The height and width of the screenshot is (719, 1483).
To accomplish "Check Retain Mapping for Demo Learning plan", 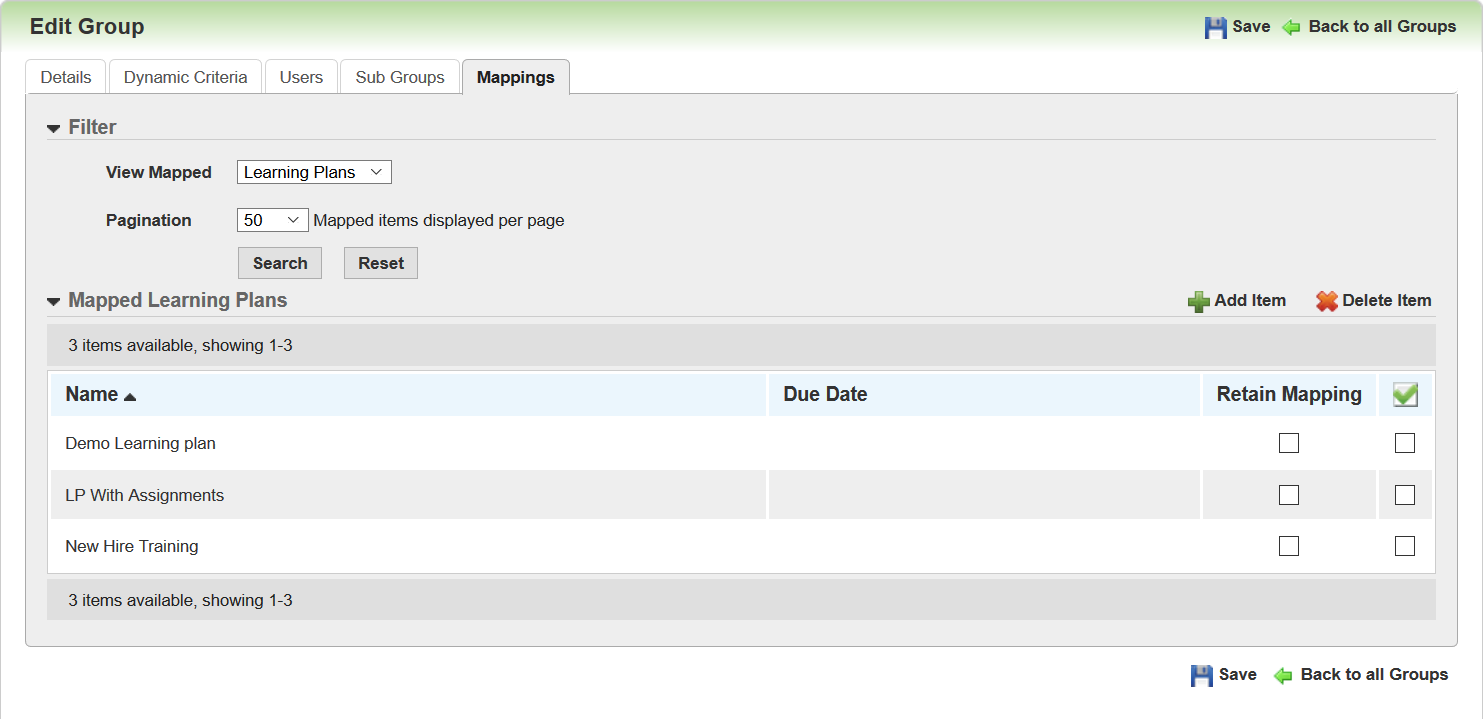I will [1288, 443].
